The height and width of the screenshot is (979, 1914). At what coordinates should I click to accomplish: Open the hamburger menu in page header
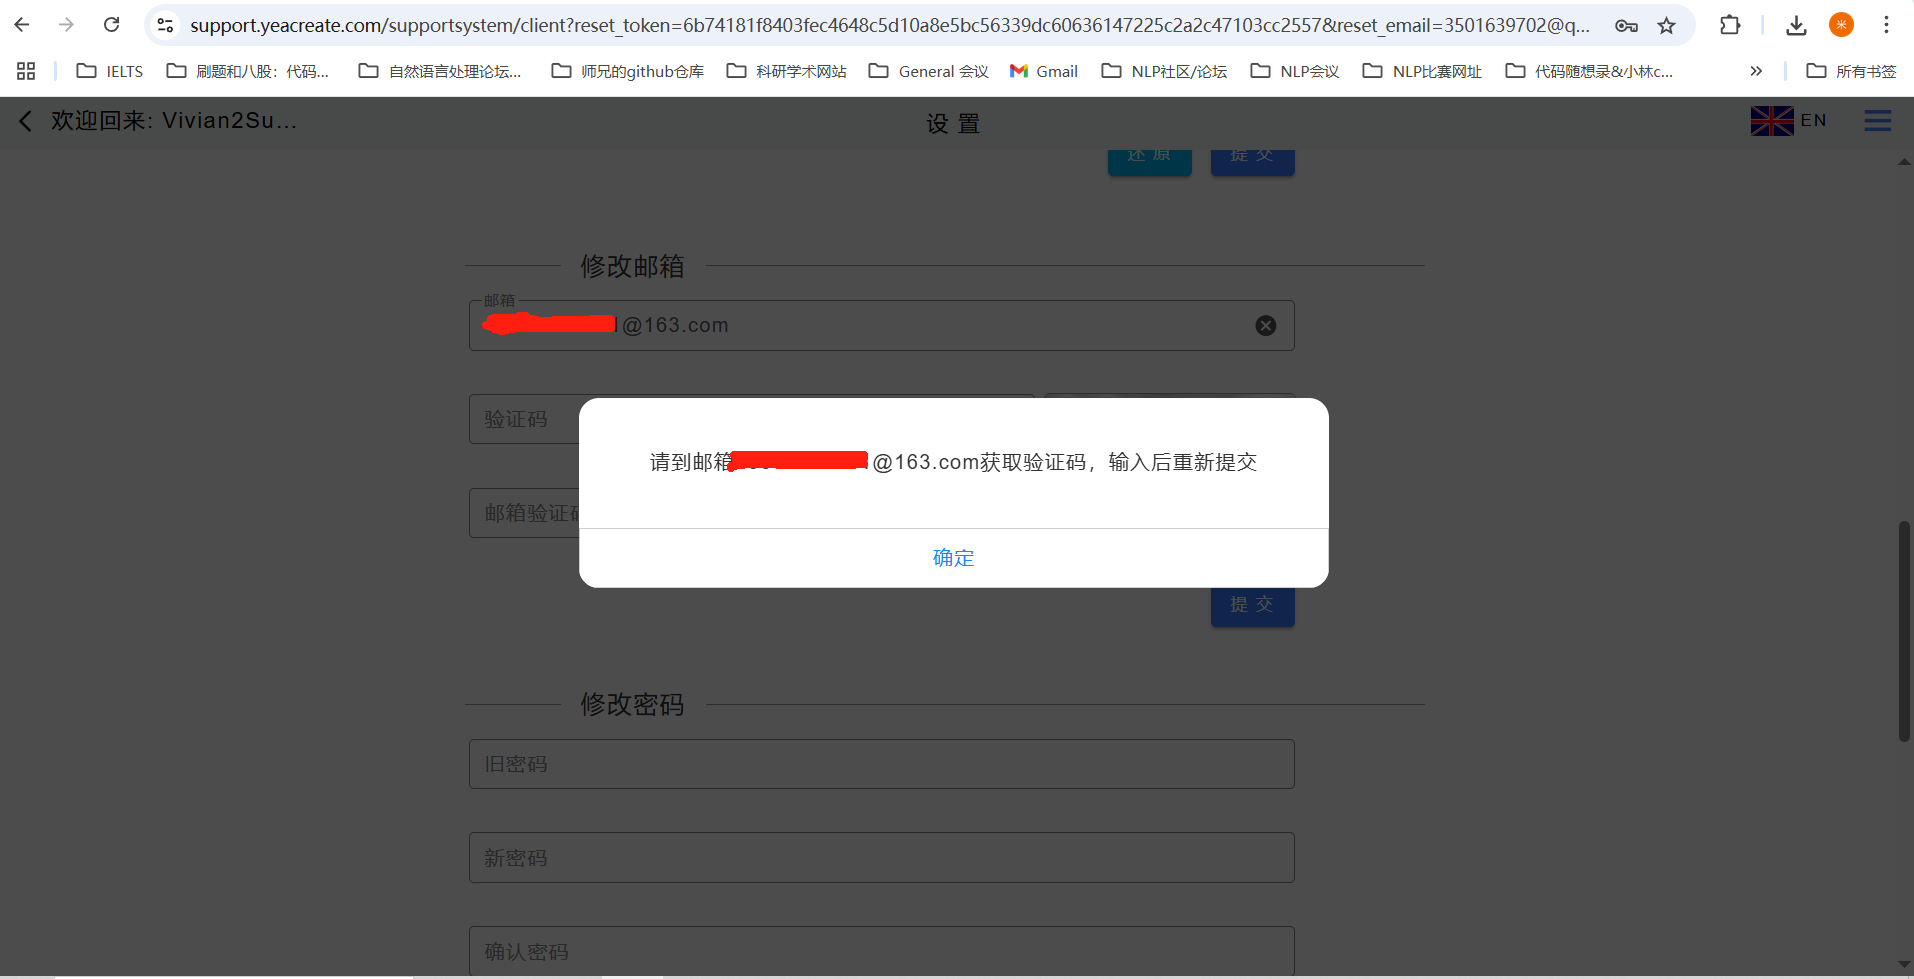1877,121
